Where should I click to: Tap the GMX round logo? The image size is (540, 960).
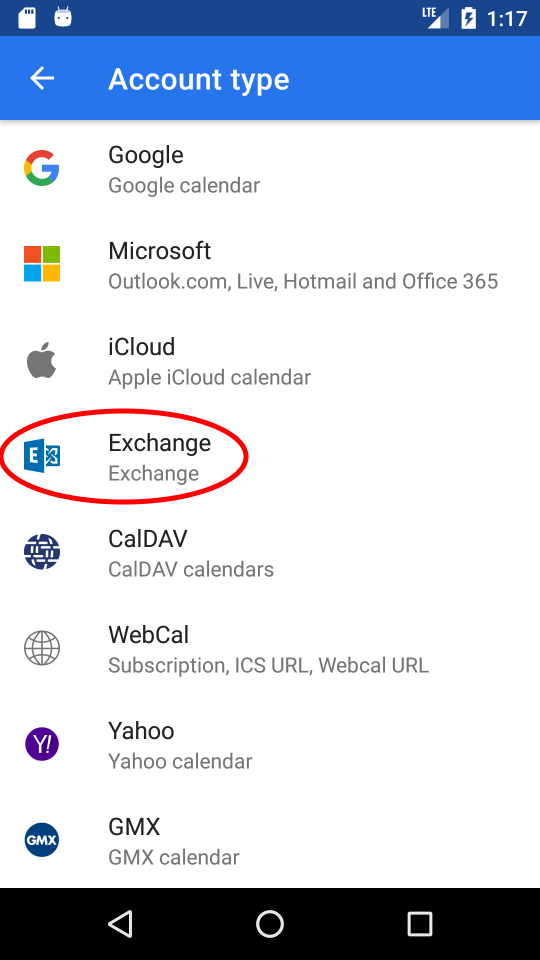(42, 840)
